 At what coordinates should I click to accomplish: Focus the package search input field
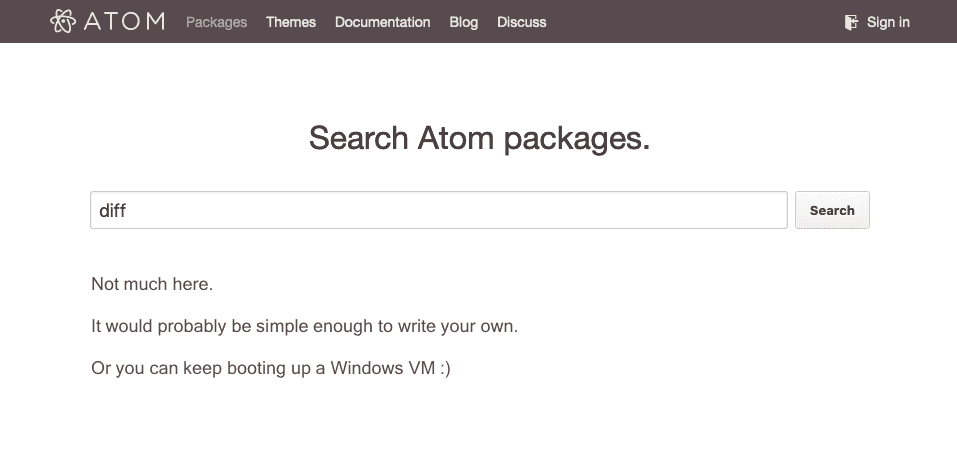439,210
